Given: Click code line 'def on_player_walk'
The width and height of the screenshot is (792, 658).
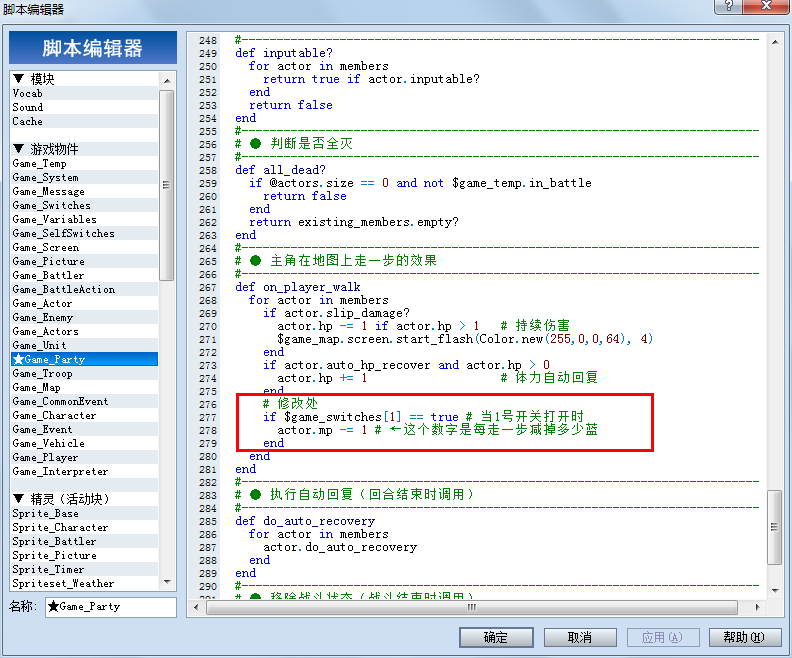Looking at the screenshot, I should coord(298,287).
